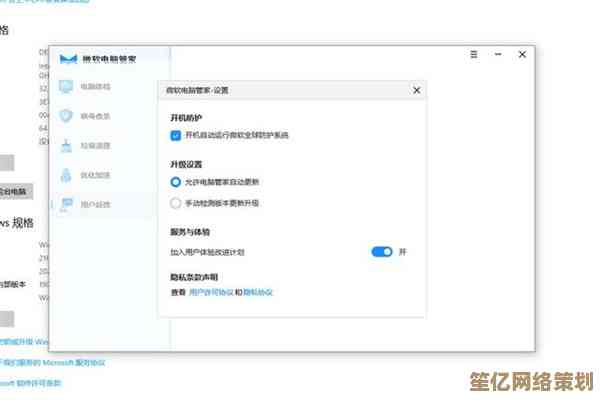The width and height of the screenshot is (600, 400).
Task: Turn off 加入用户体验改进计划 switch
Action: click(382, 252)
